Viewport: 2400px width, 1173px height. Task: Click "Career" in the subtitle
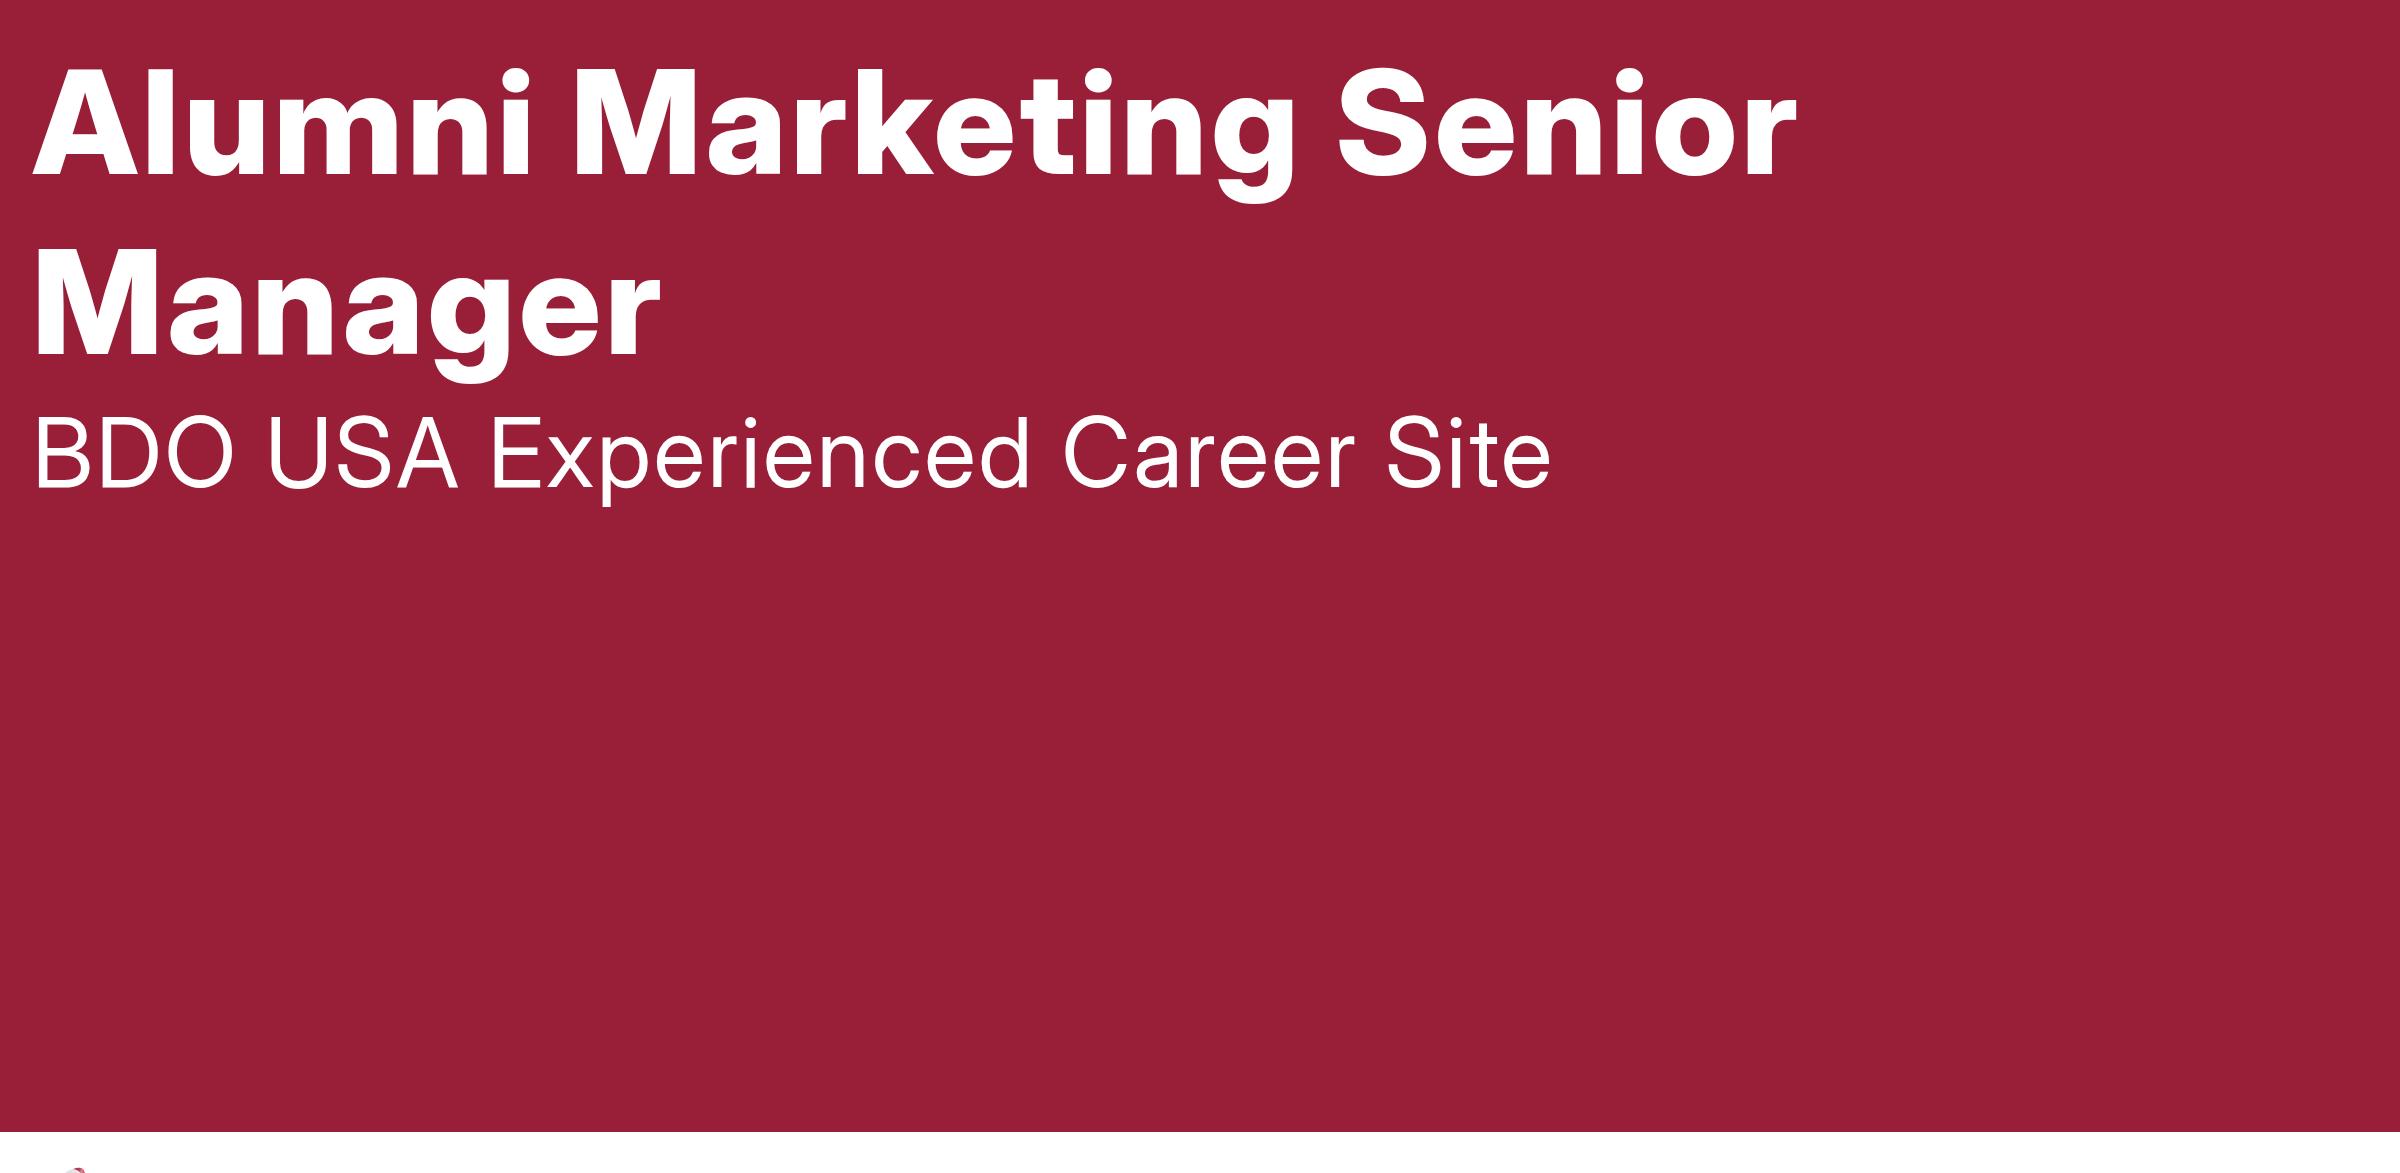point(1208,455)
